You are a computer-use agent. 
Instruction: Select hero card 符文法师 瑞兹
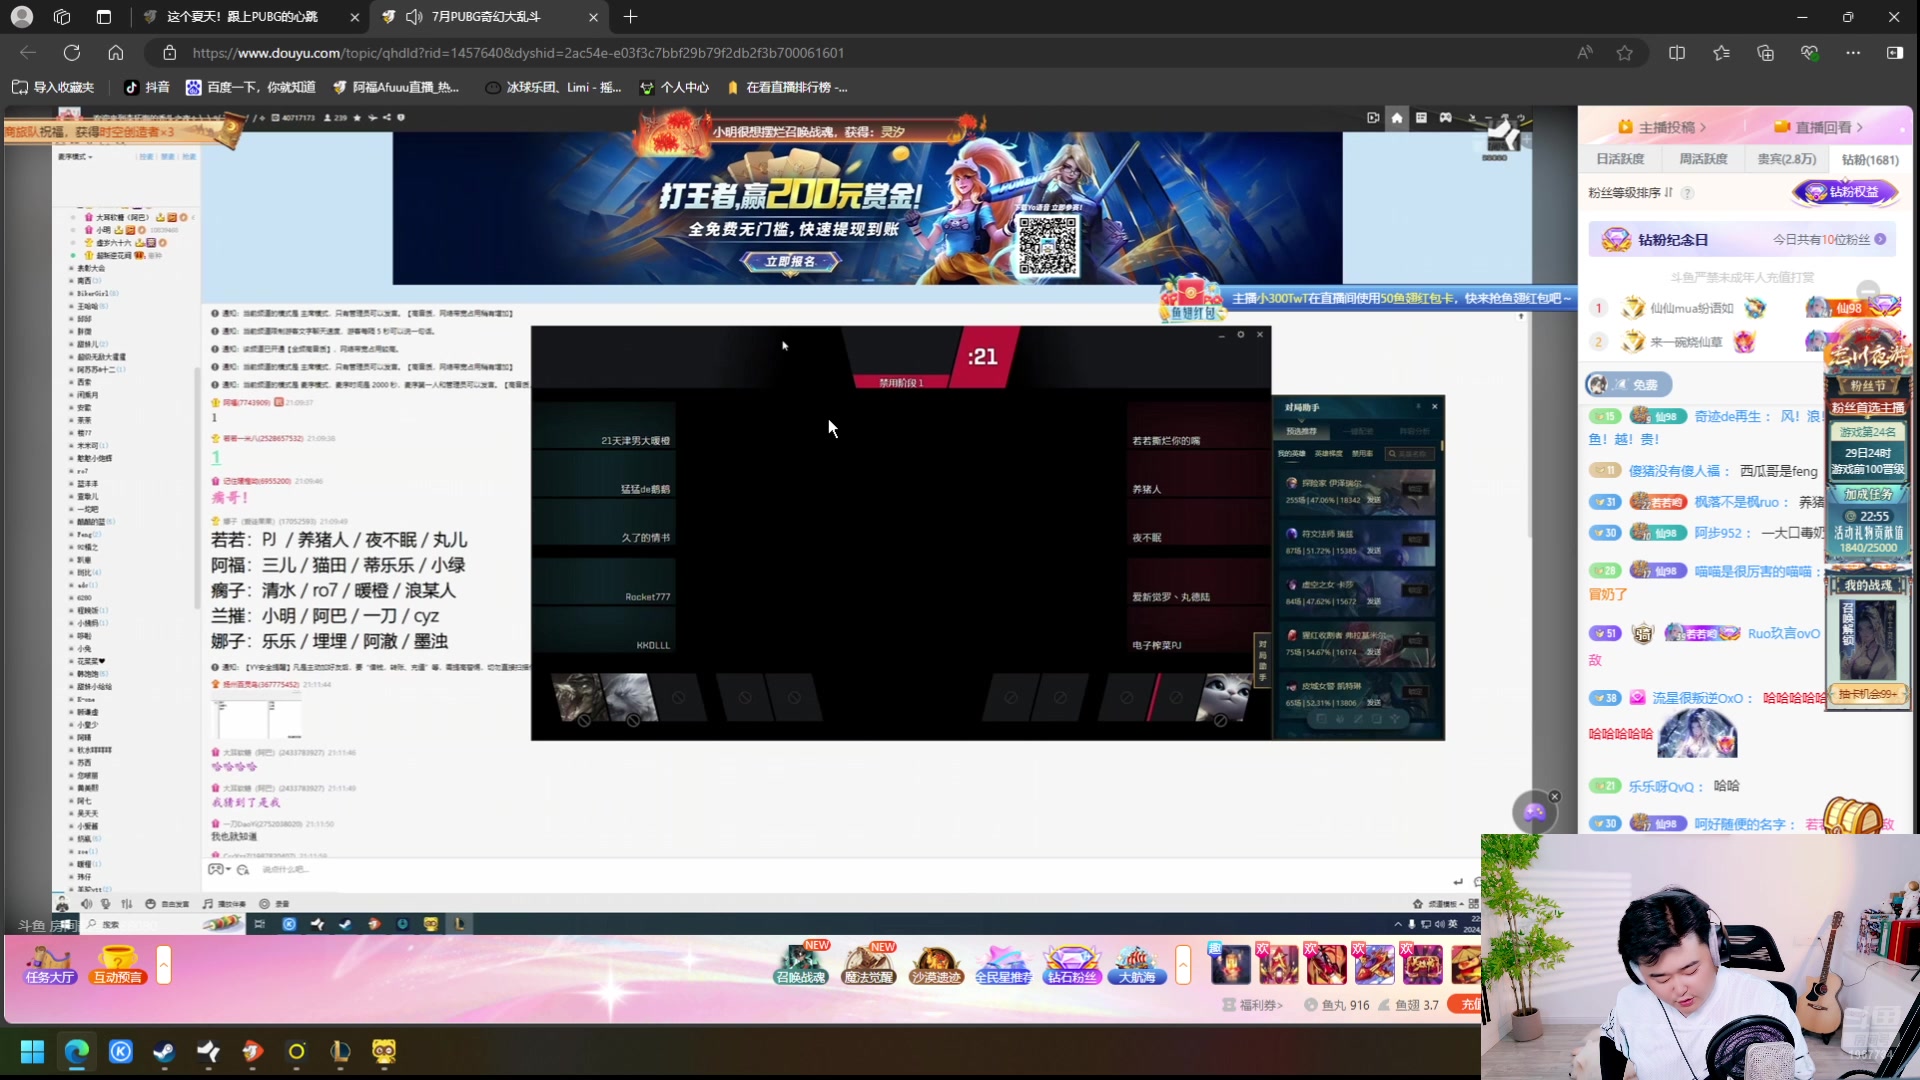(x=1358, y=542)
